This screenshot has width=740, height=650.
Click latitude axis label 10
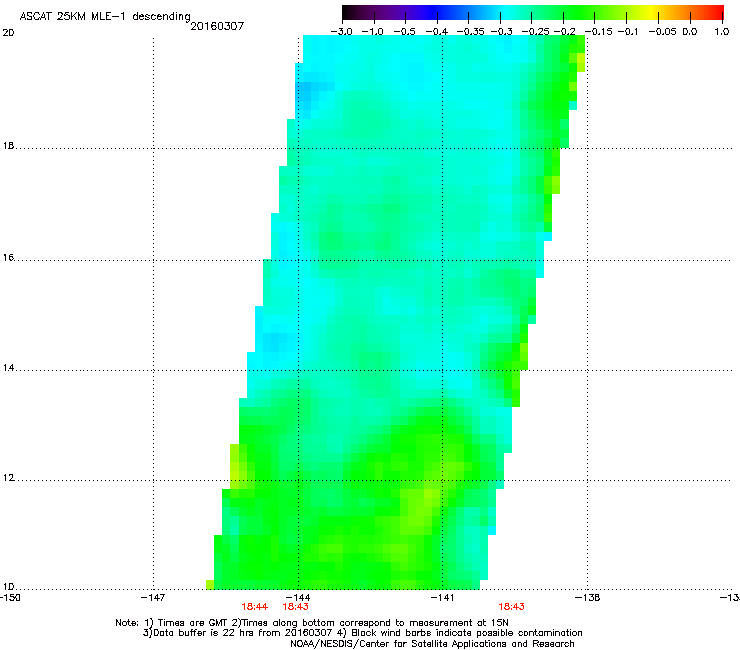click(8, 587)
